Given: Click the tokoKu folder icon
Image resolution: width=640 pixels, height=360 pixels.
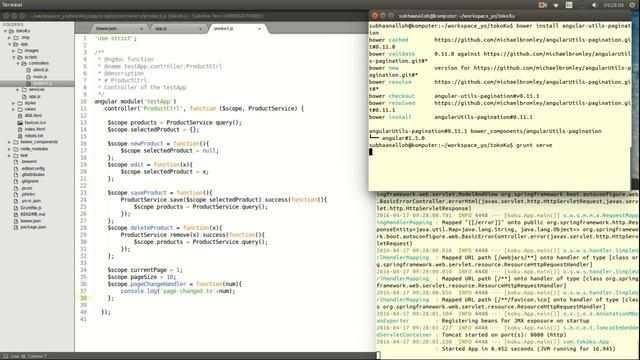Looking at the screenshot, I should pyautogui.click(x=11, y=31).
